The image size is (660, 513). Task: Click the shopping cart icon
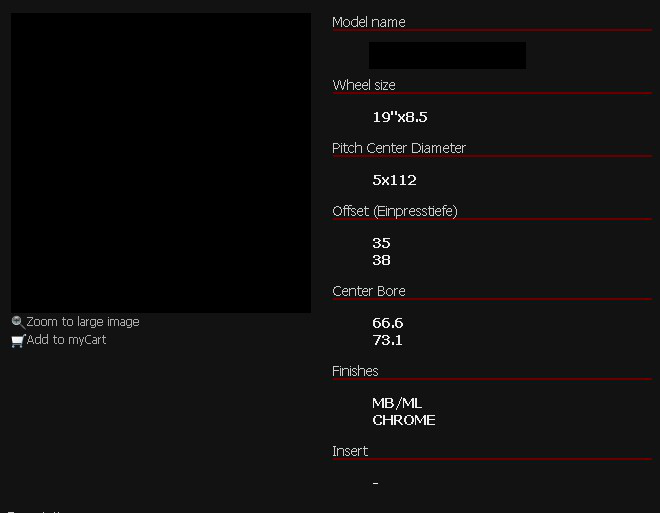pos(17,340)
